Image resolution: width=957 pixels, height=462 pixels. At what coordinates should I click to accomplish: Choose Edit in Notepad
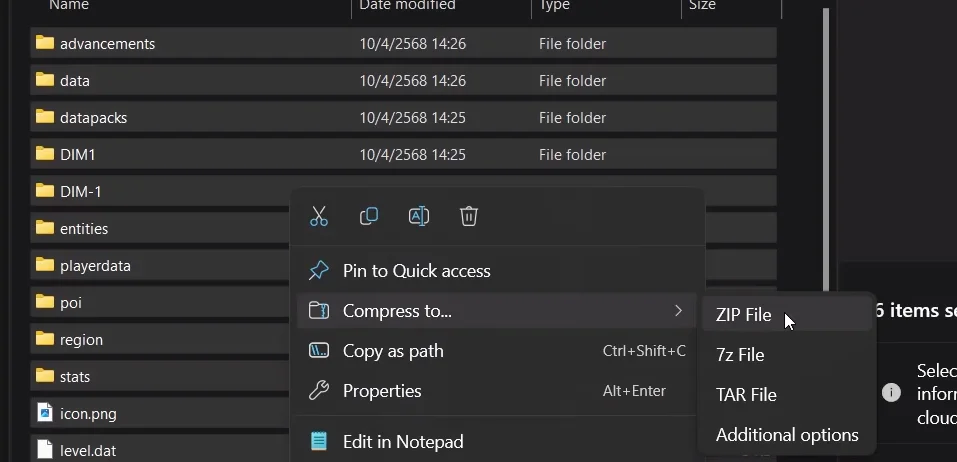(x=403, y=441)
